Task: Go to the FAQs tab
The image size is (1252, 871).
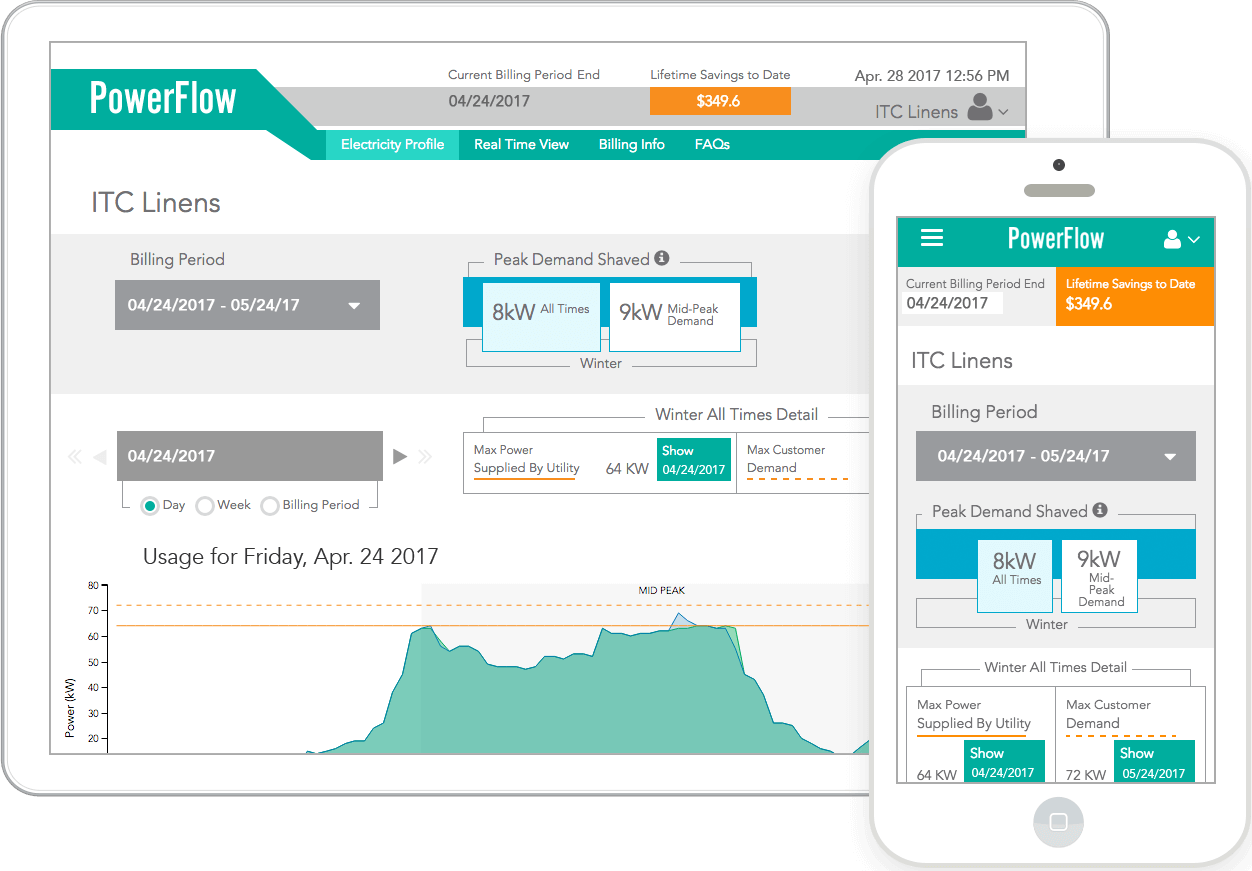Action: click(x=712, y=145)
